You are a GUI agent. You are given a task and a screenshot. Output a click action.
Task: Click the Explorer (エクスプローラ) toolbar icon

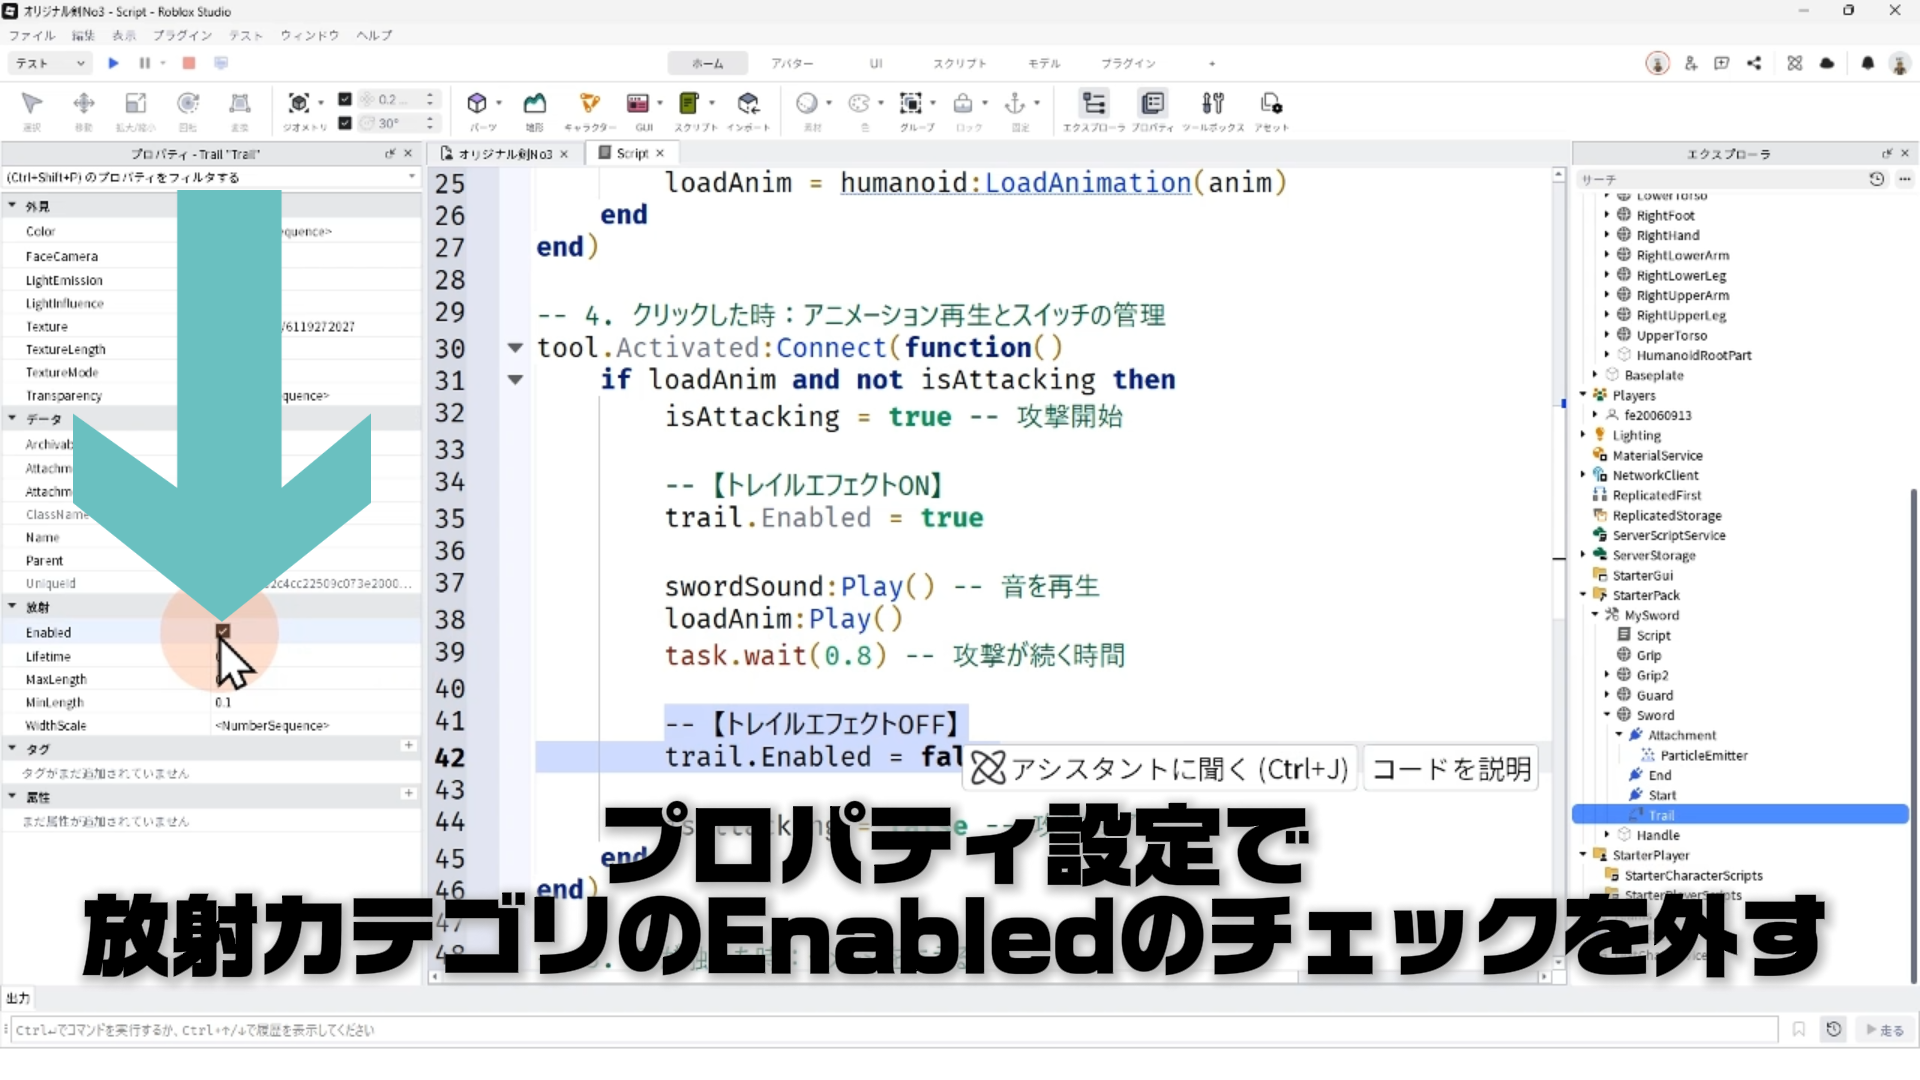click(1094, 104)
